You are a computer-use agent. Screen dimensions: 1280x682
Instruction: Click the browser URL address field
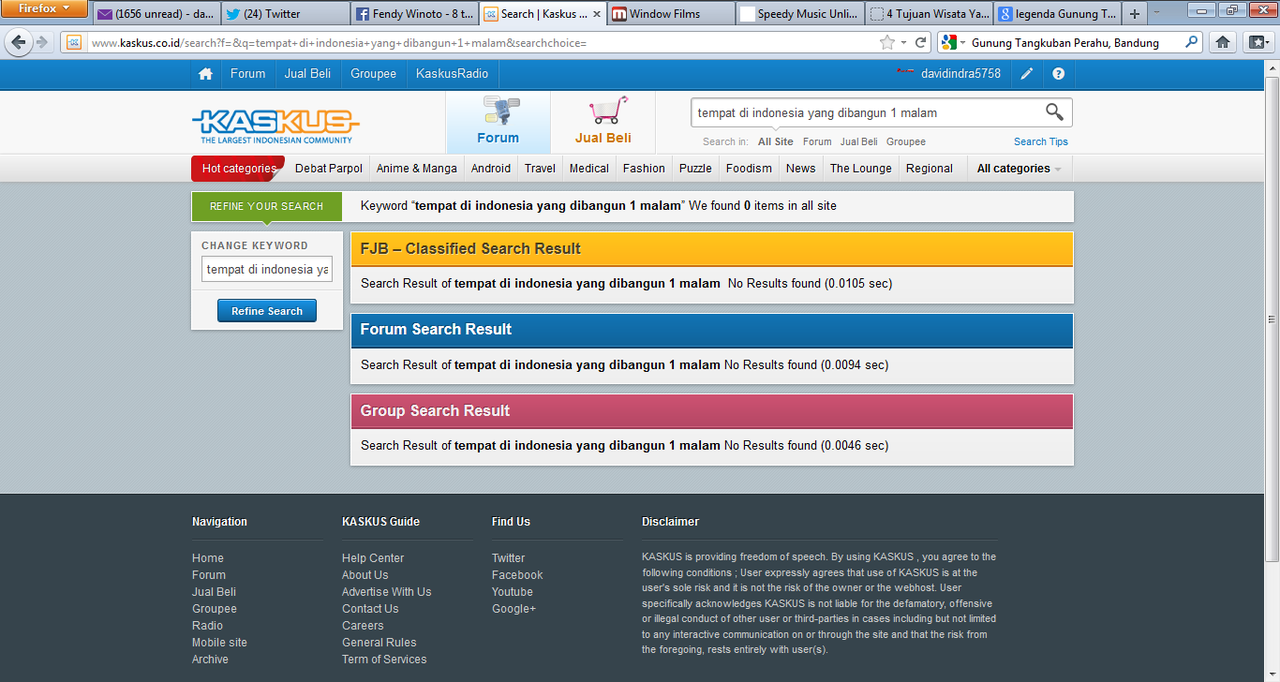tap(480, 43)
